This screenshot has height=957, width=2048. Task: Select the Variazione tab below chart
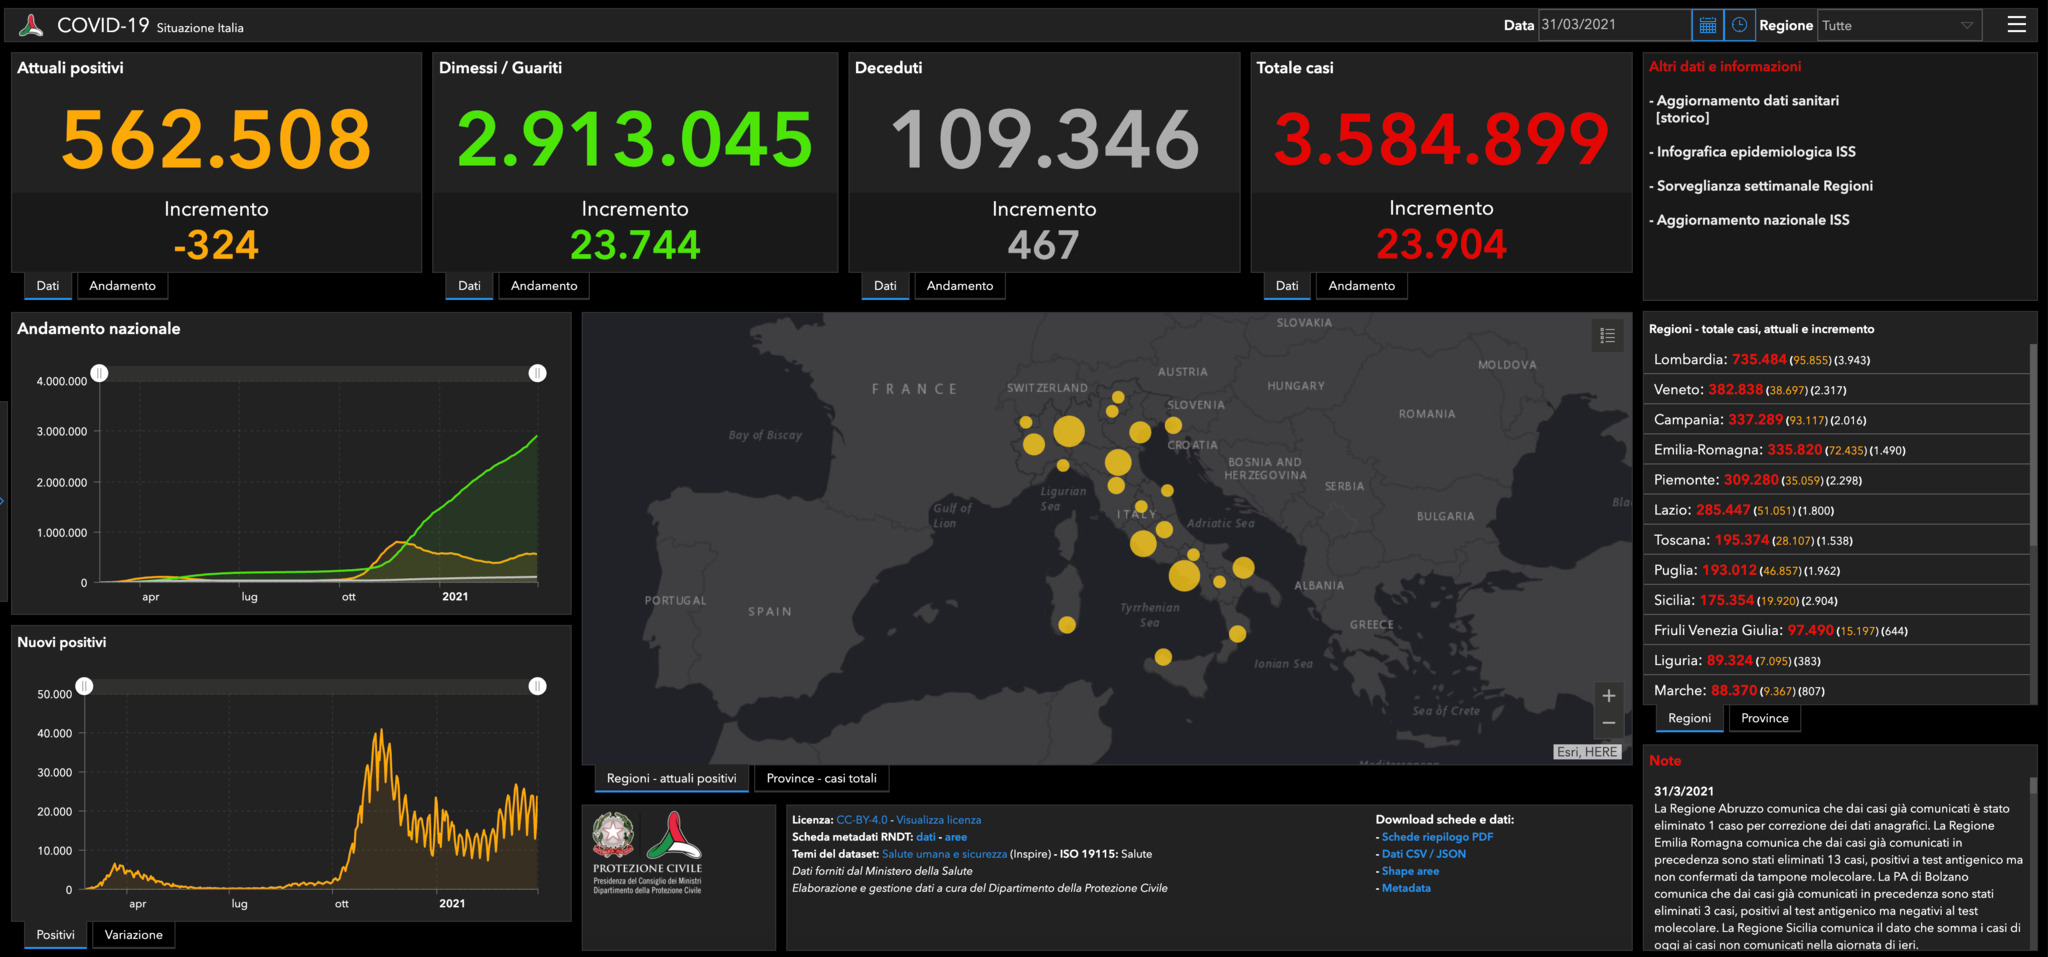[133, 935]
